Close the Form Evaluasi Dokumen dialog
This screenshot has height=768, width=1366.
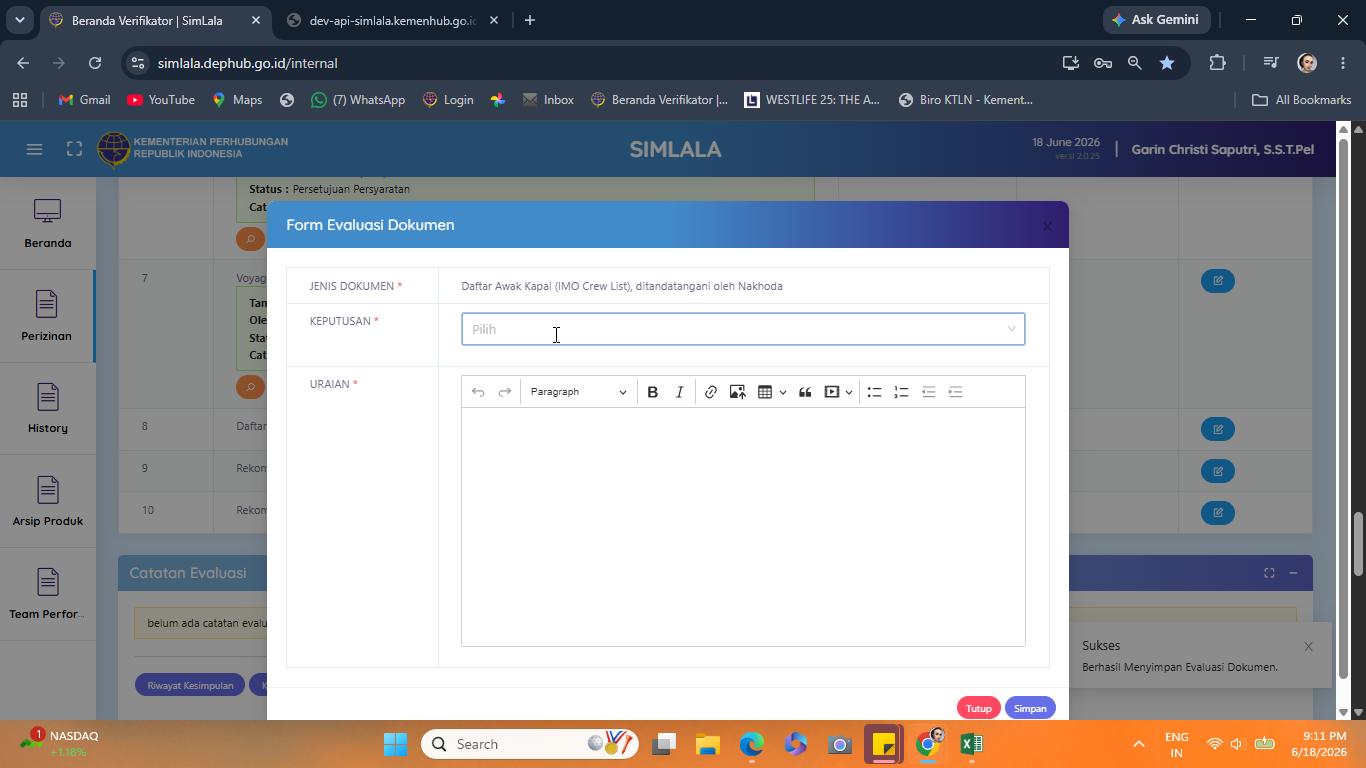(x=1047, y=226)
